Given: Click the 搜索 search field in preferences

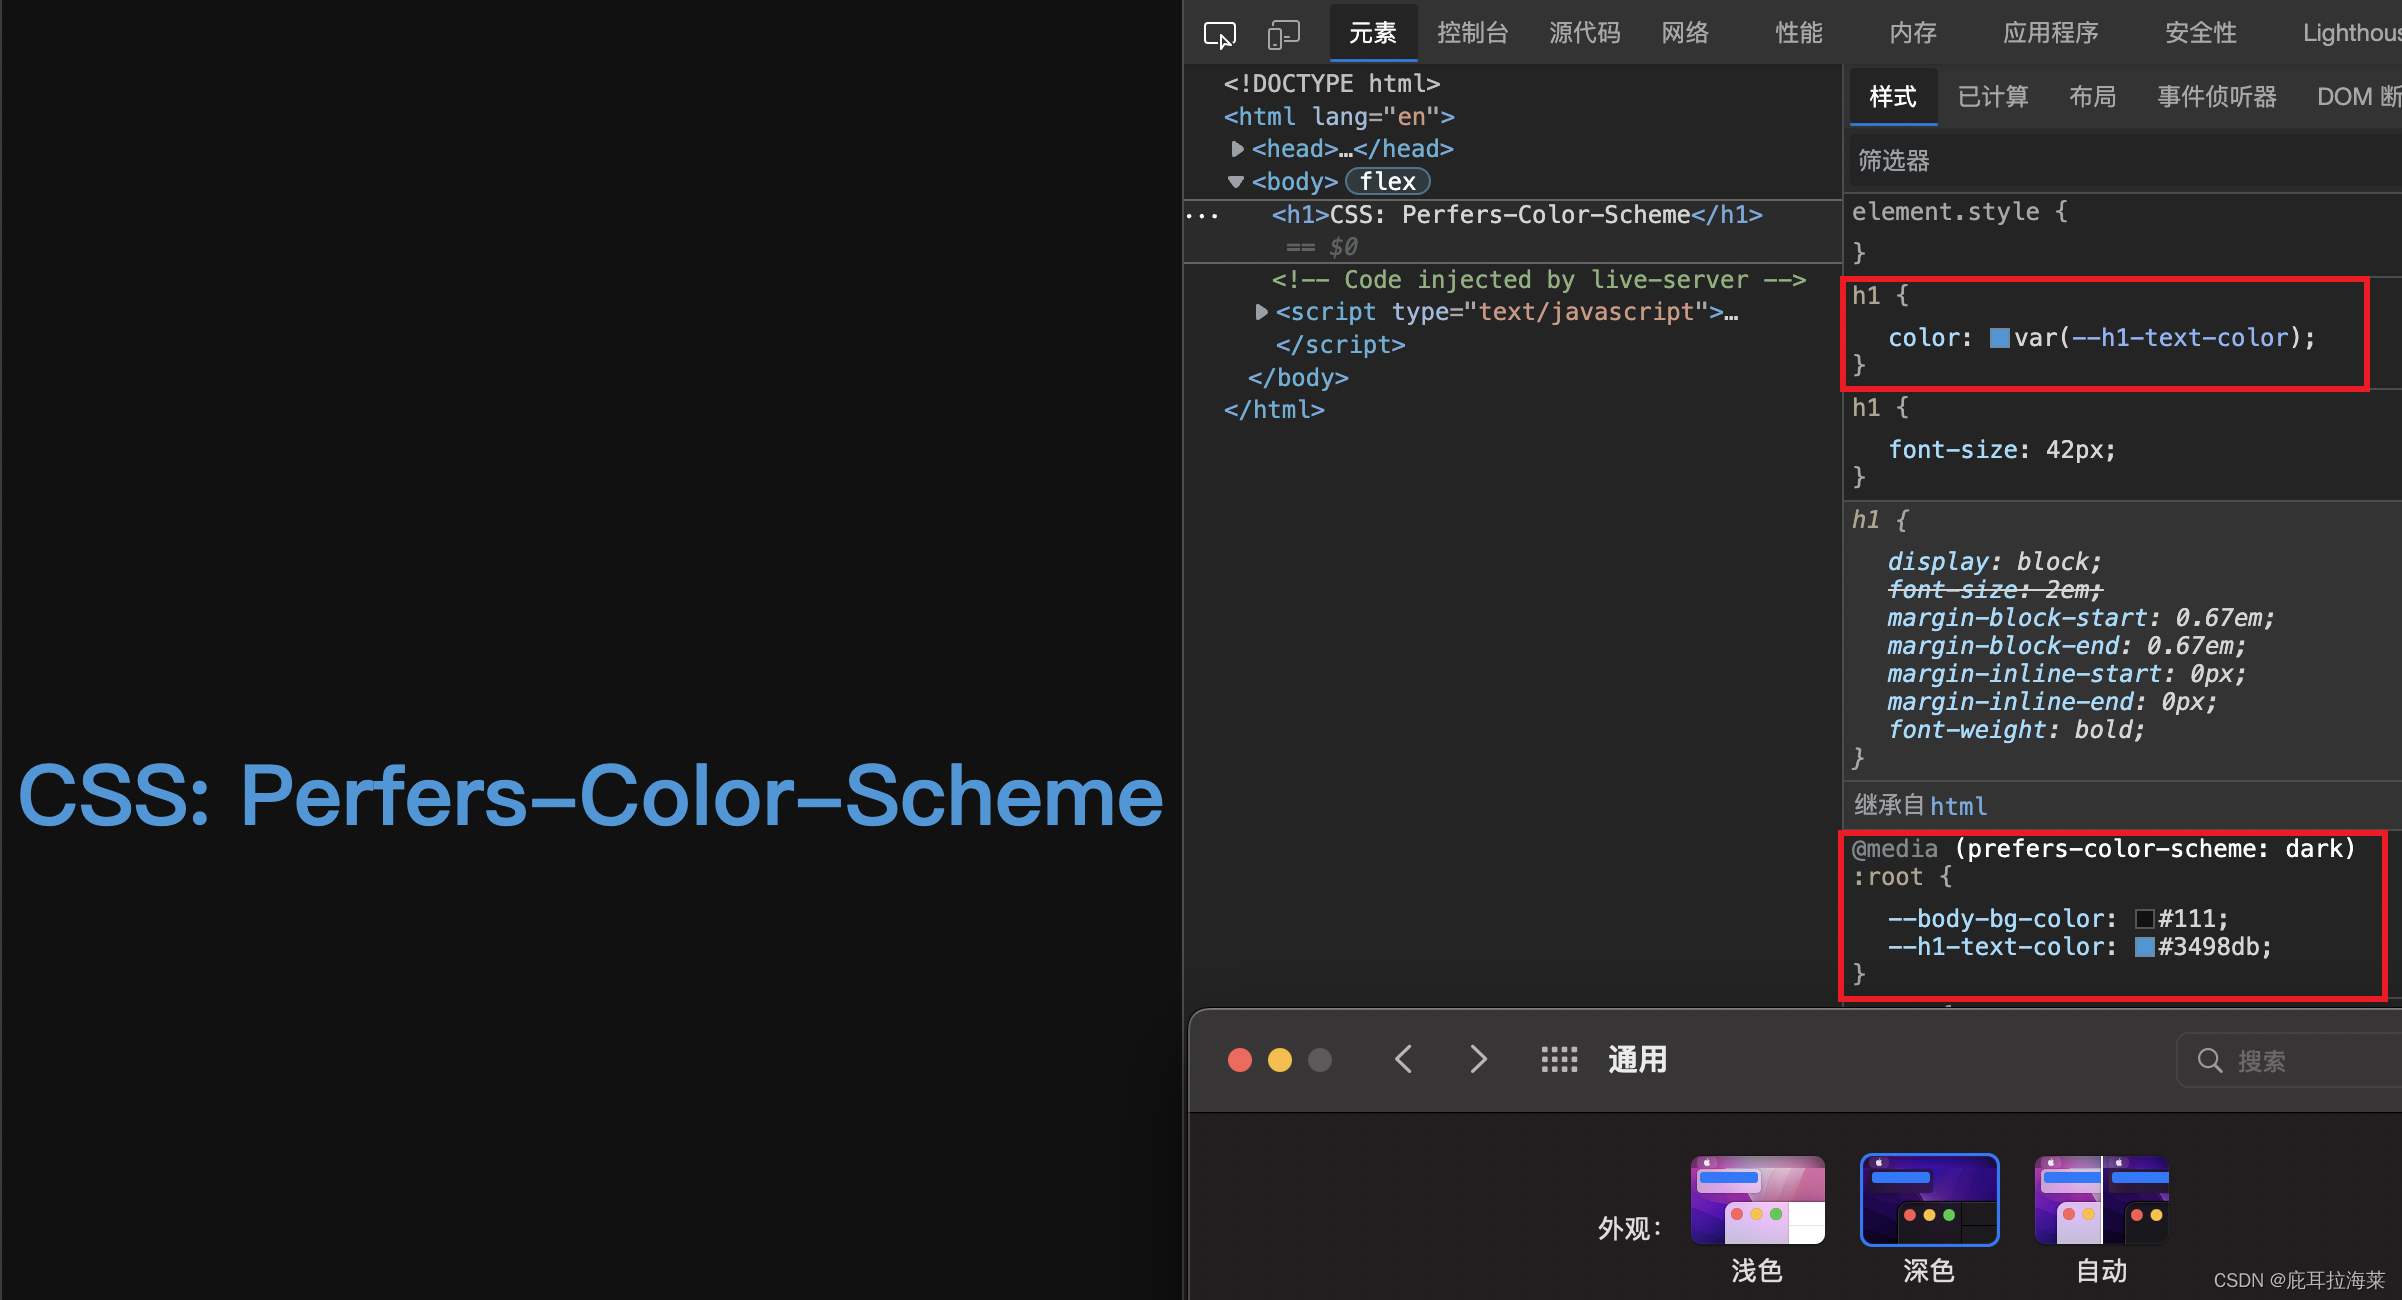Looking at the screenshot, I should (2290, 1060).
